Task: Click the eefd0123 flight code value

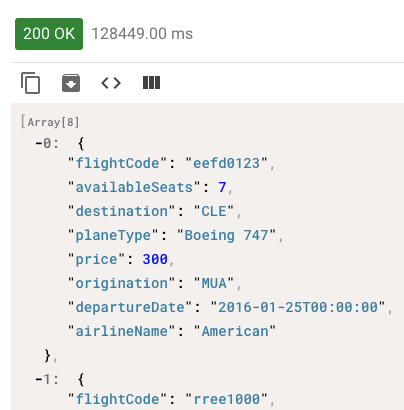Action: coord(226,163)
